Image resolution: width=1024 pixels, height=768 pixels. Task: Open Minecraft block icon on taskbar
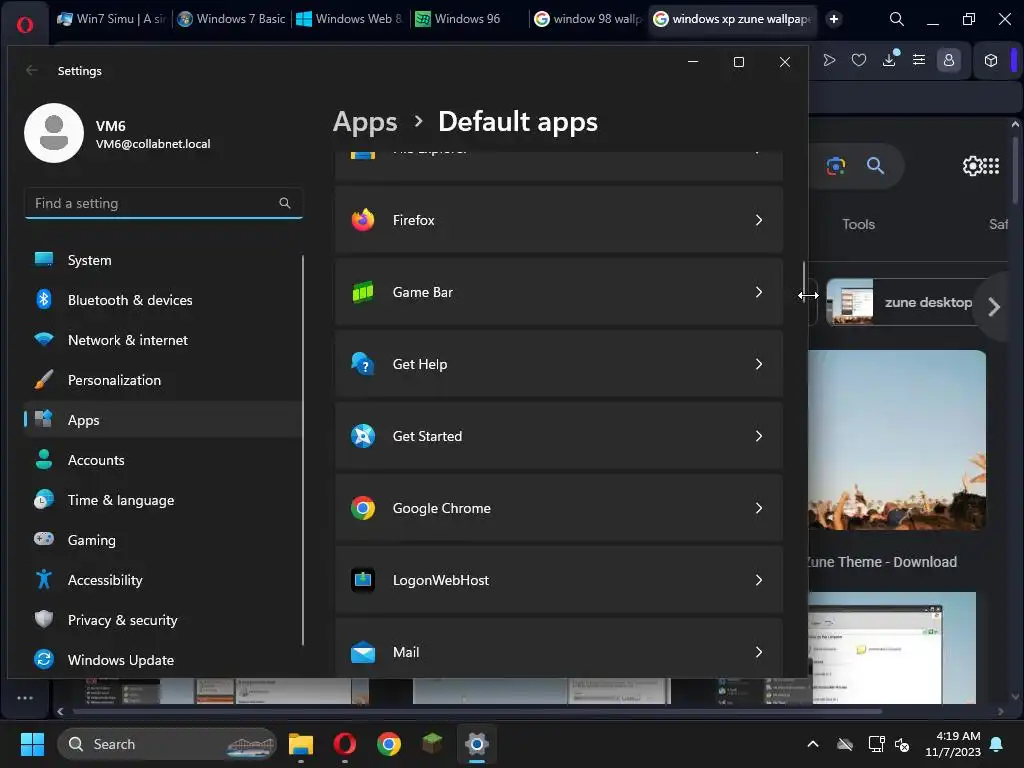point(432,743)
